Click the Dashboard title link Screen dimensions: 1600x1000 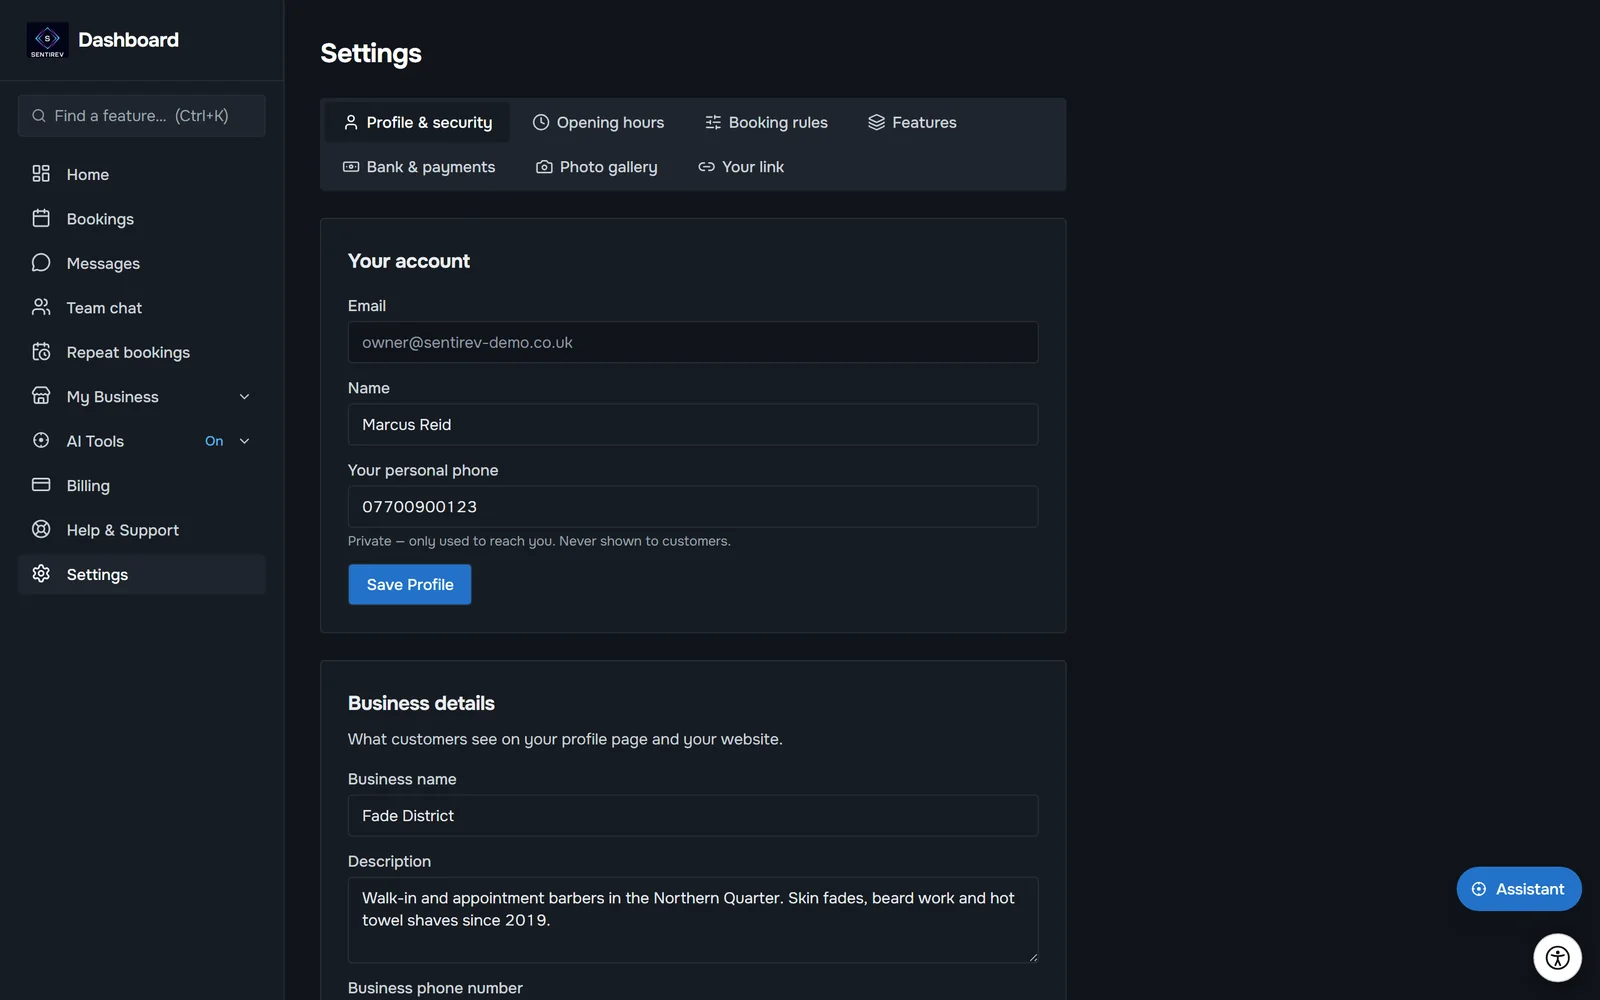(128, 40)
